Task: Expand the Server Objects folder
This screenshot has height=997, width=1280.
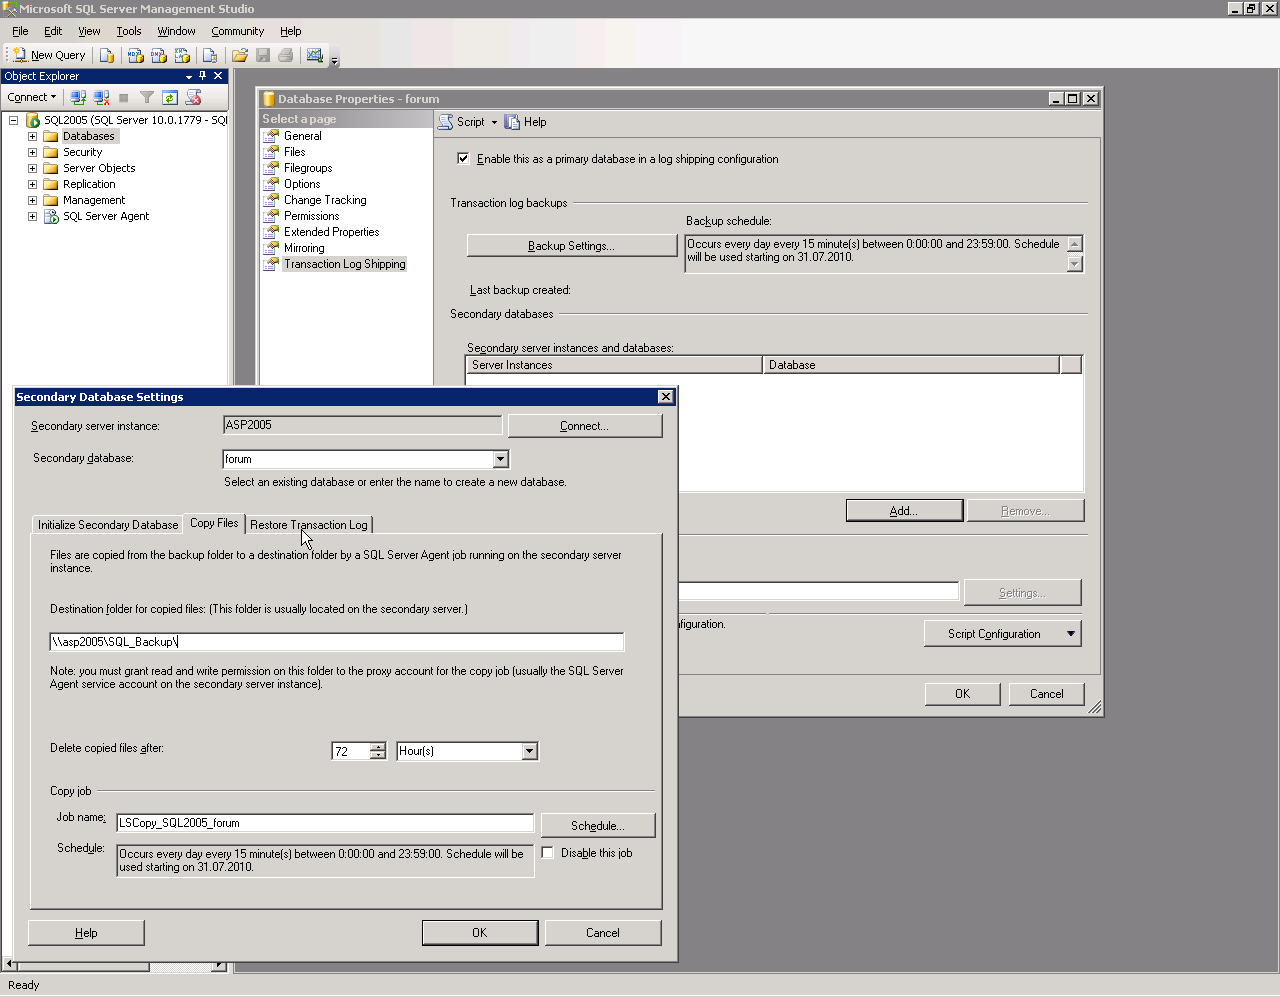Action: (x=32, y=168)
